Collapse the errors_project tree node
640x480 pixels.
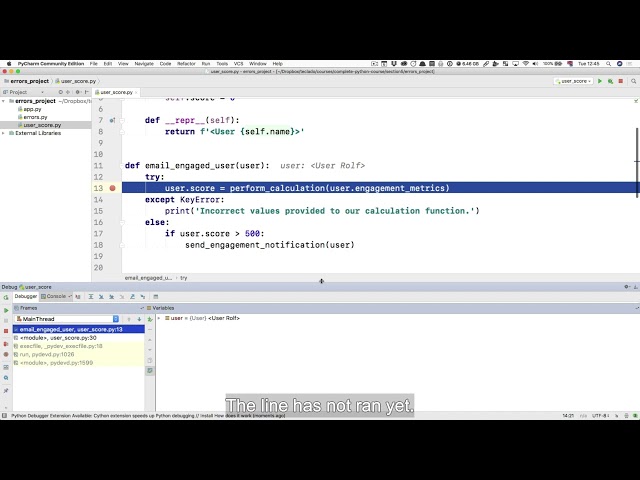pyautogui.click(x=4, y=101)
